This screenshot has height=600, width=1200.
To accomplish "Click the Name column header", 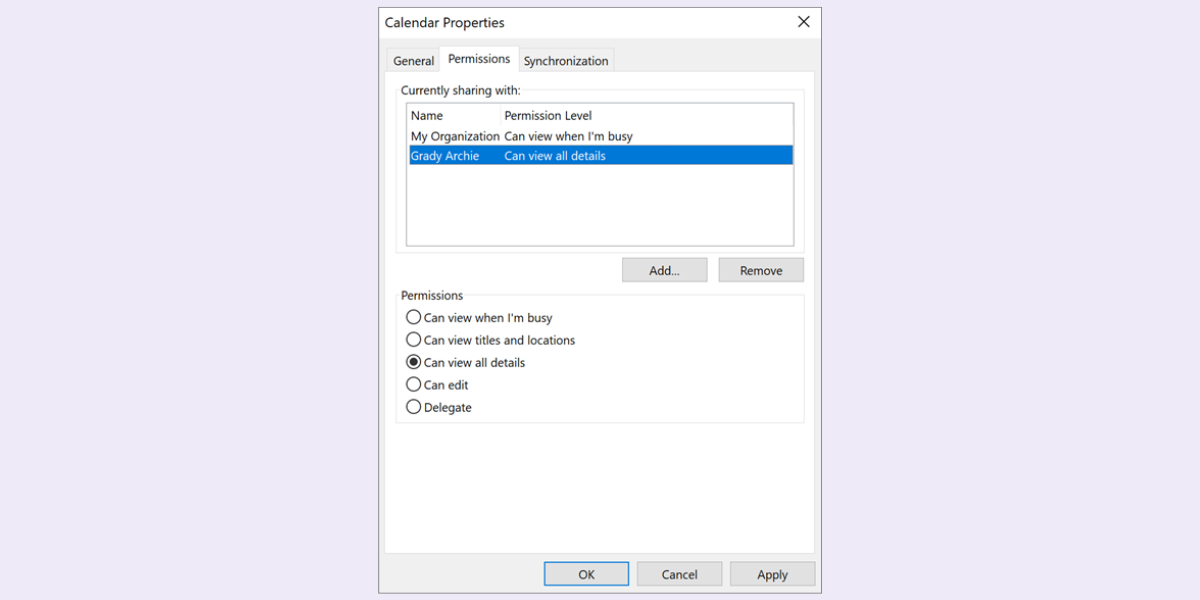I will [x=425, y=115].
